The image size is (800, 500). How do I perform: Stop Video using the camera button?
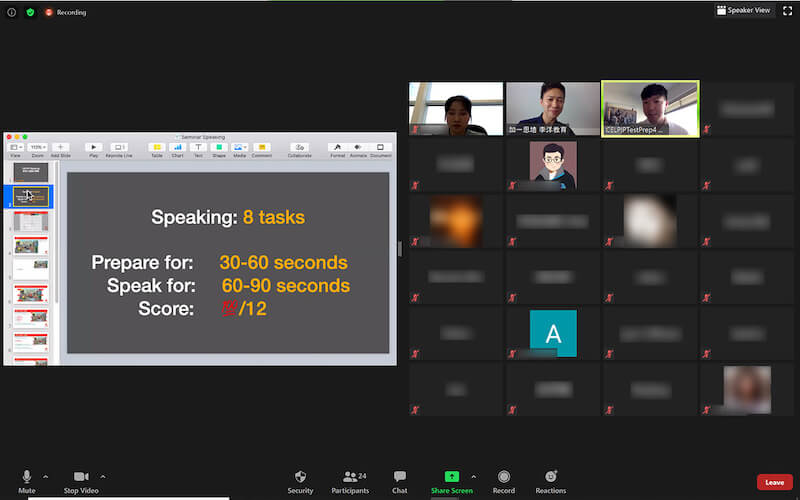(x=81, y=477)
